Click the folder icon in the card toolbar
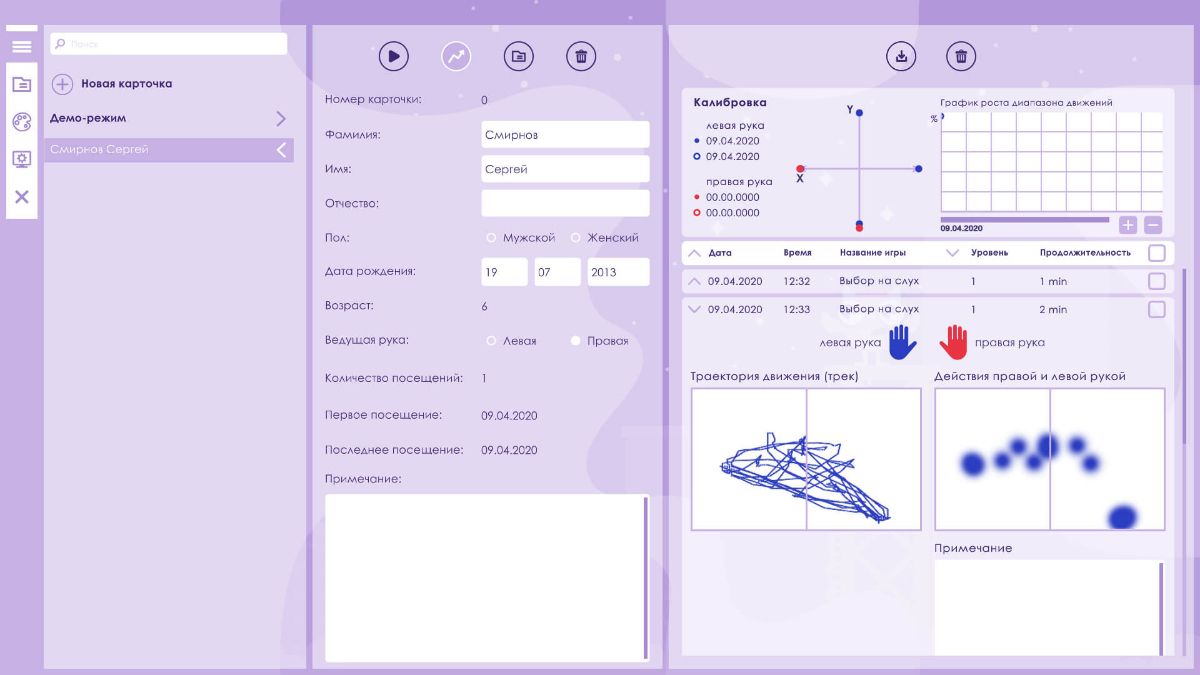Viewport: 1200px width, 675px height. [x=518, y=56]
